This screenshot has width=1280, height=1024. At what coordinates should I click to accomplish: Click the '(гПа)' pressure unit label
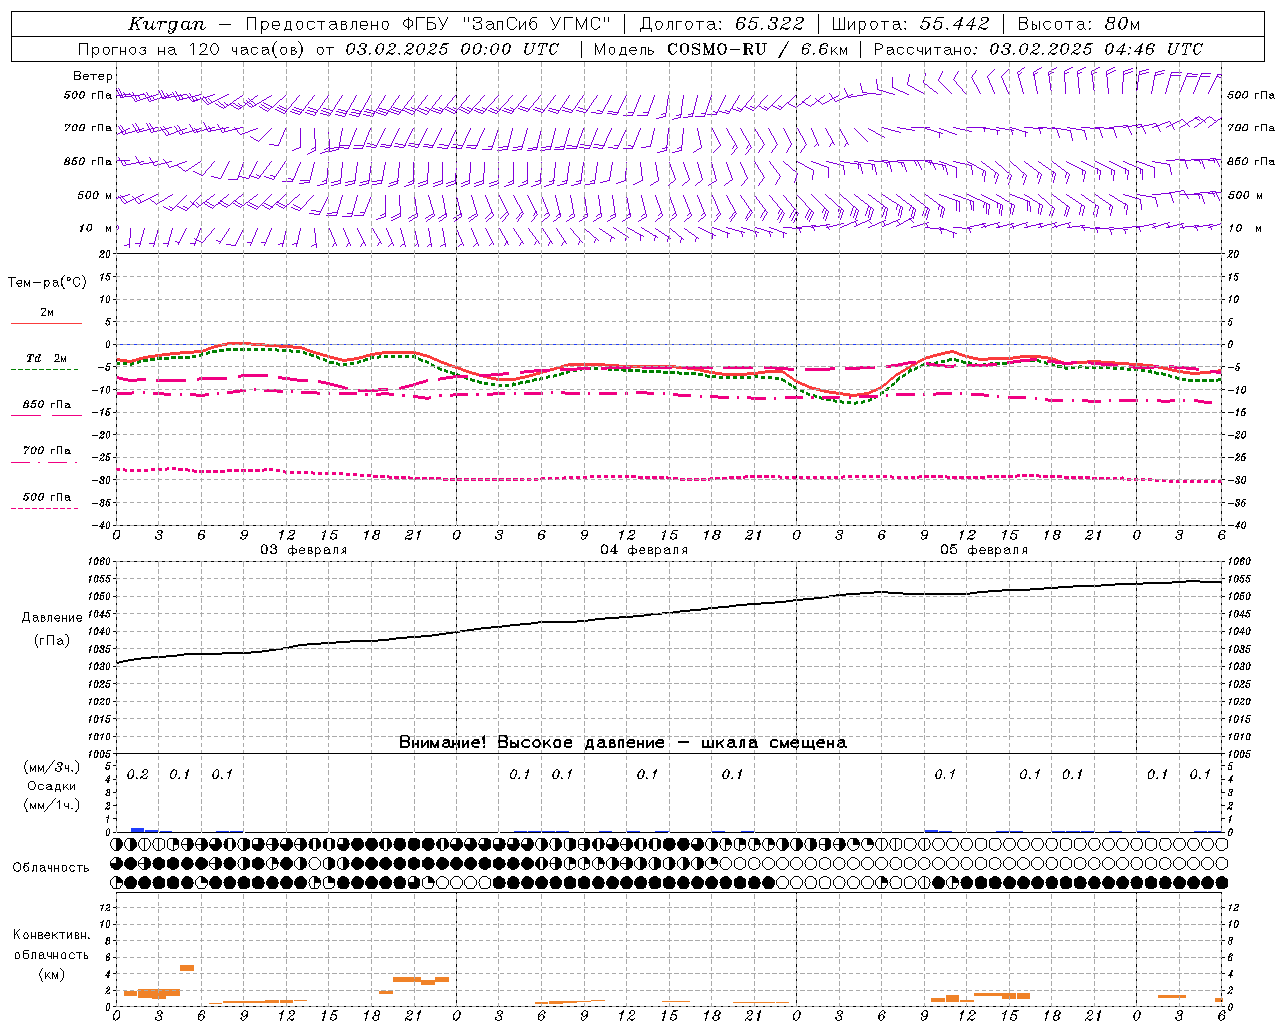click(x=52, y=640)
